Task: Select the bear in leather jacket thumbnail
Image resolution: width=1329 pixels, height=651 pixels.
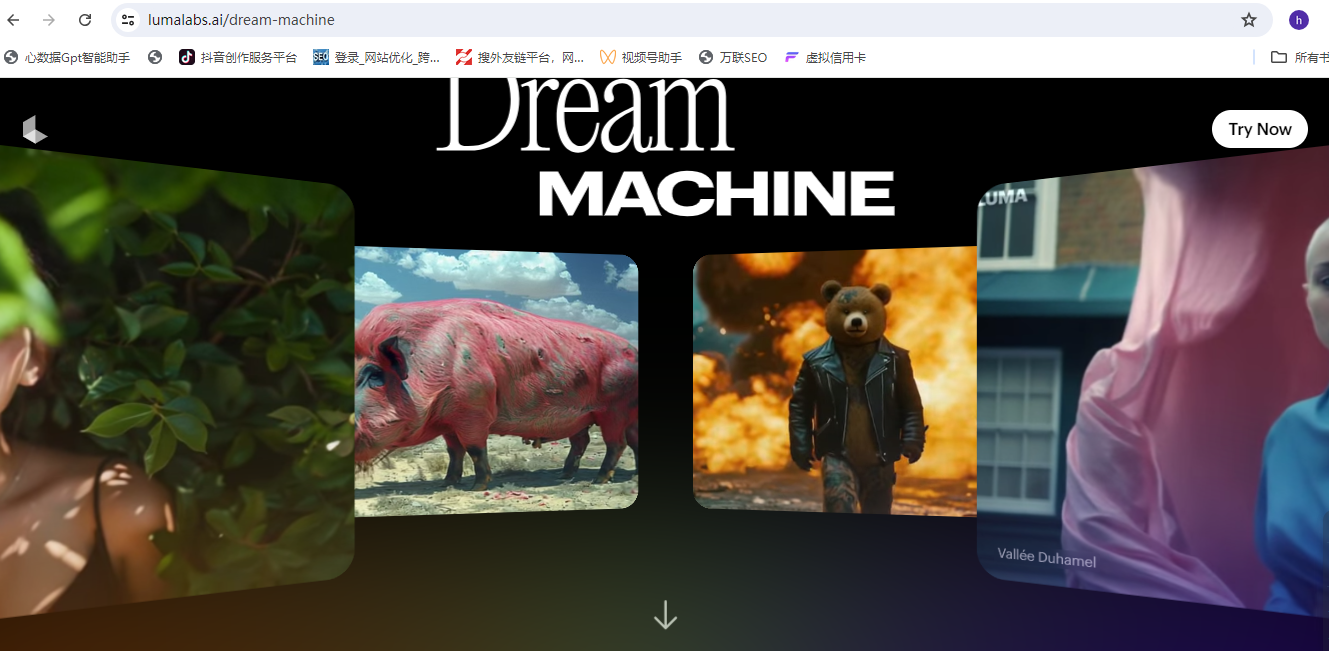Action: (835, 381)
